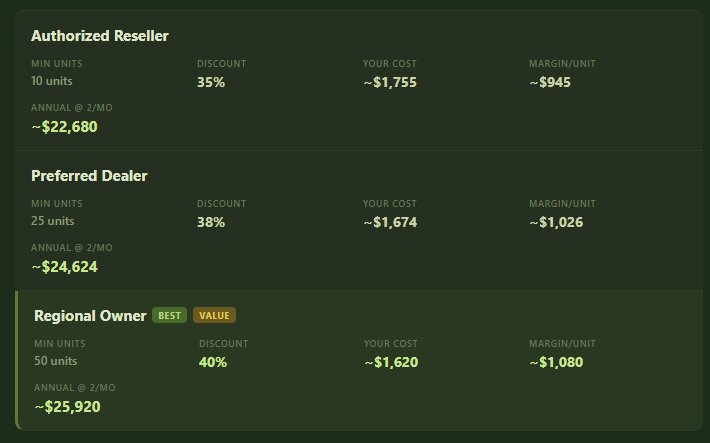Select the ~$1,620 cost figure

tap(391, 362)
